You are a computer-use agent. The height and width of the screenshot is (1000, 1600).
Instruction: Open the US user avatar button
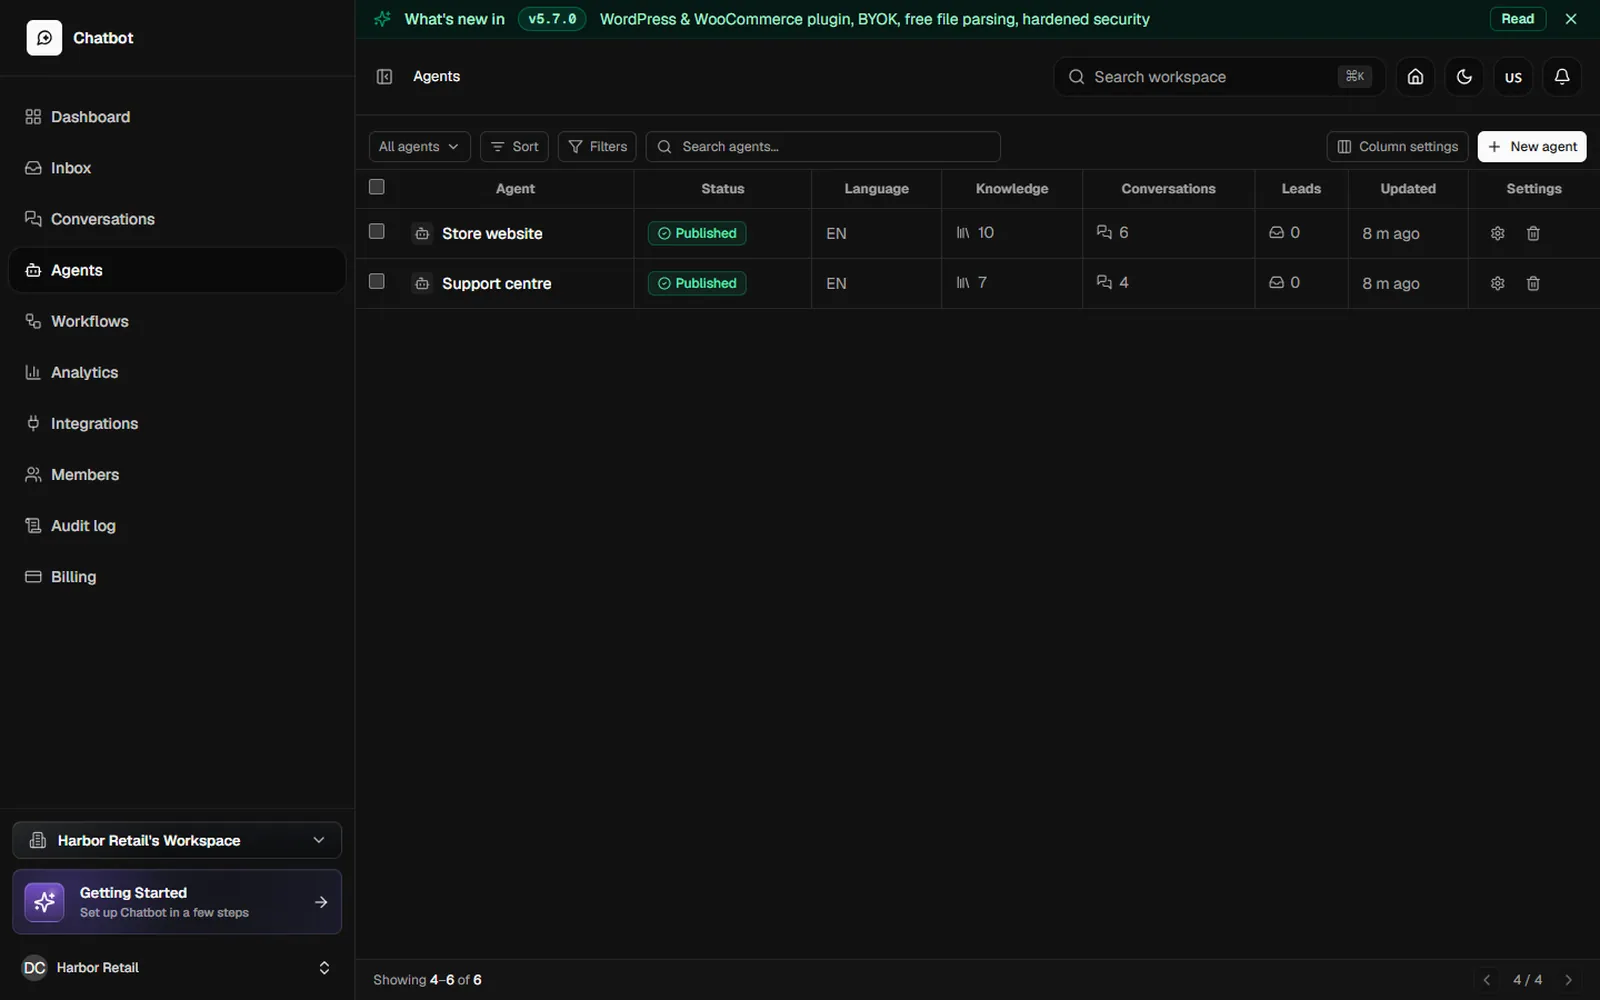(1513, 77)
